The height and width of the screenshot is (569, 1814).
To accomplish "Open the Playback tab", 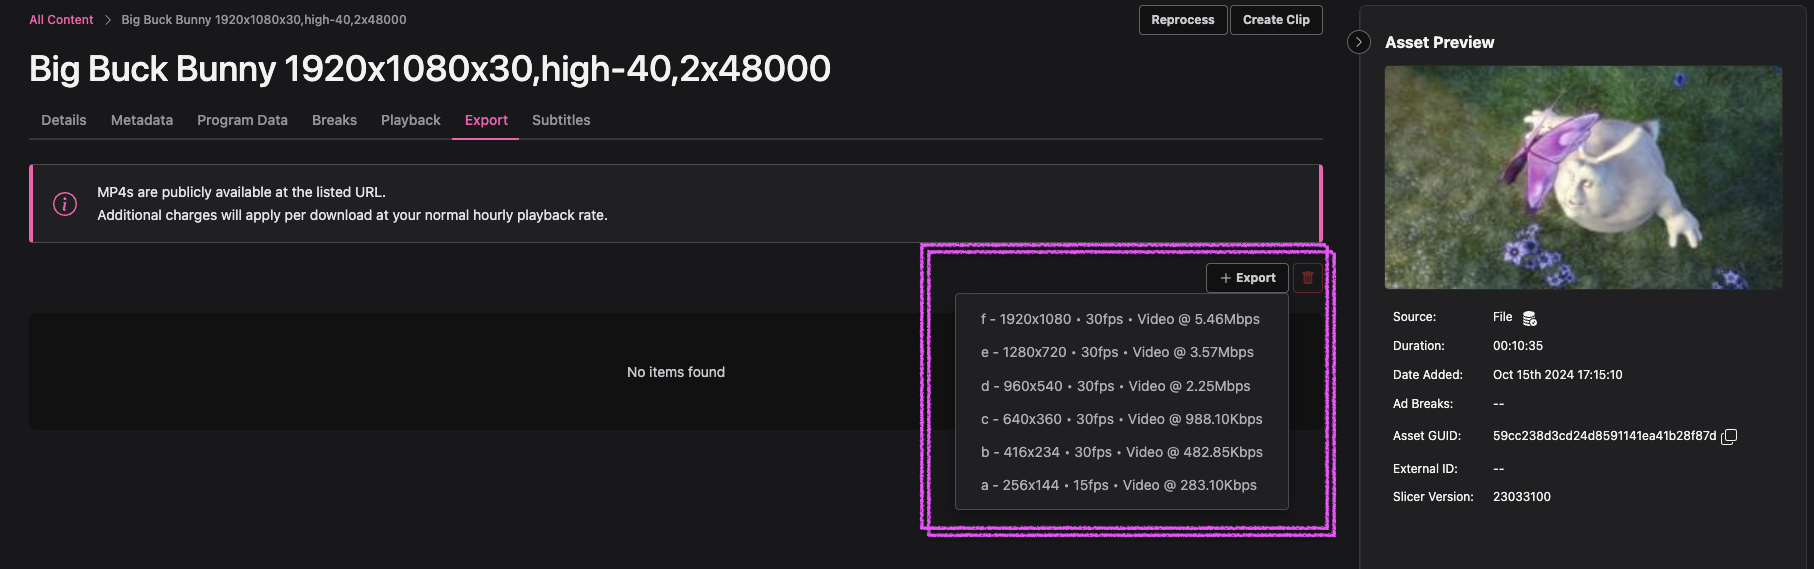I will tap(410, 120).
